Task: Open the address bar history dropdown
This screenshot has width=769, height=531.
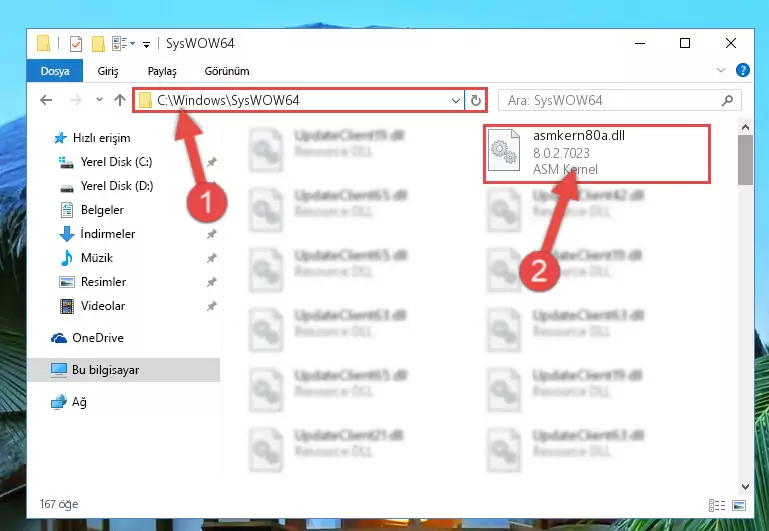Action: pos(456,101)
